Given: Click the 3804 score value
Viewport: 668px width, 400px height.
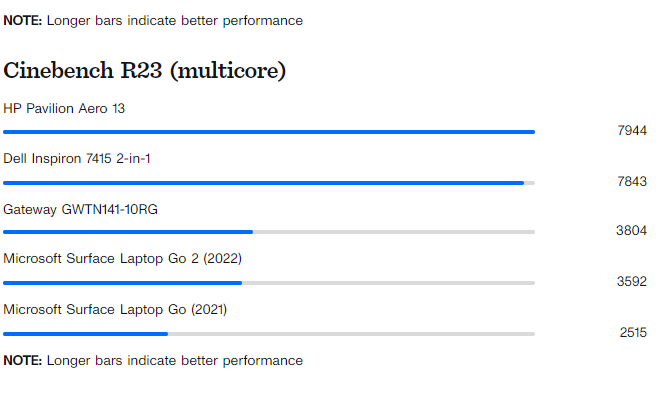Looking at the screenshot, I should (632, 231).
